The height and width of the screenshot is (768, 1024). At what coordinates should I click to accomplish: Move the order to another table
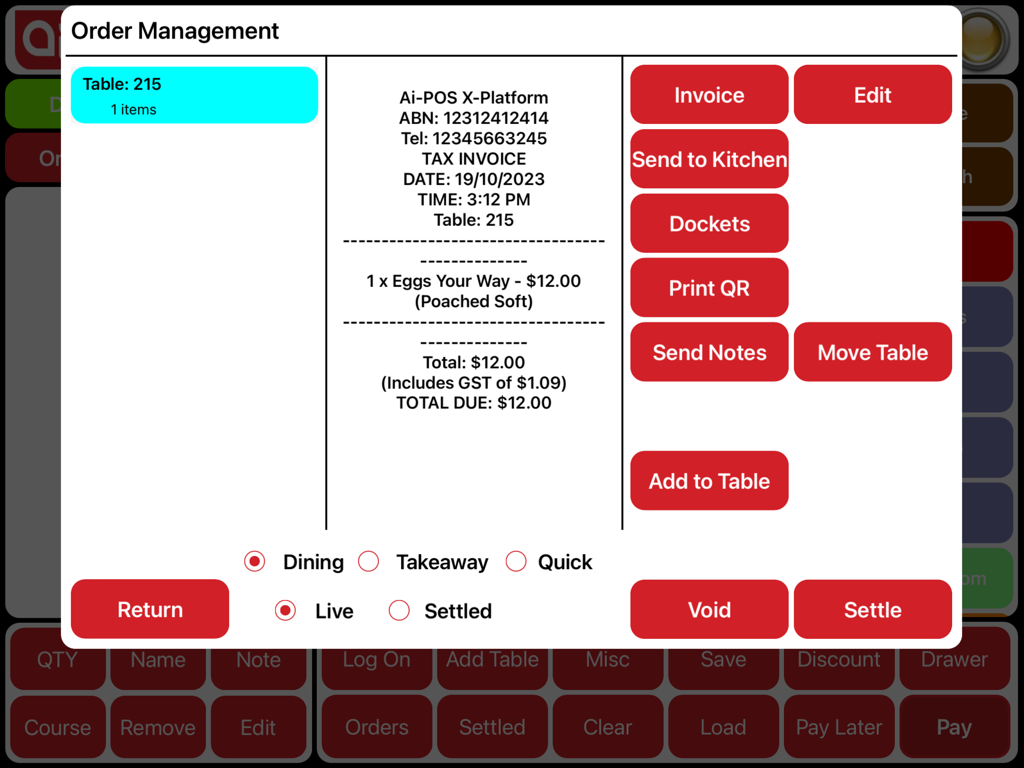(872, 352)
